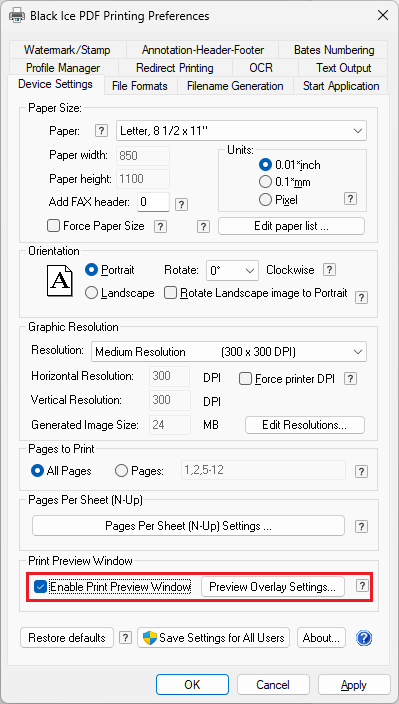Click the help icon in the Units group
This screenshot has width=399, height=704.
(x=350, y=199)
